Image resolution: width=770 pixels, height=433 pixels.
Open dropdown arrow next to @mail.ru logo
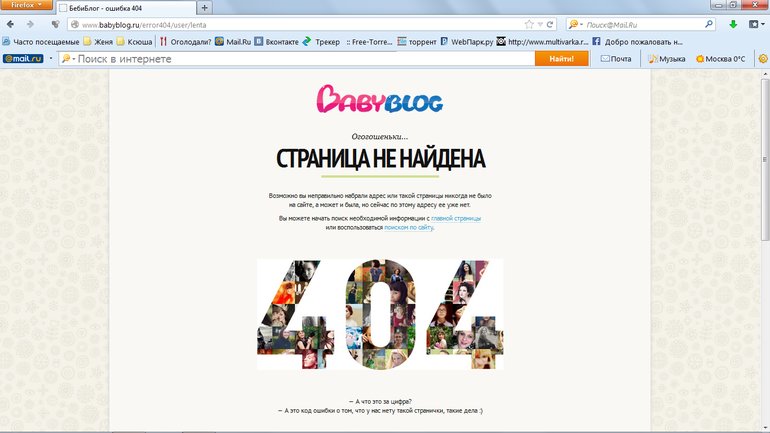pyautogui.click(x=51, y=58)
